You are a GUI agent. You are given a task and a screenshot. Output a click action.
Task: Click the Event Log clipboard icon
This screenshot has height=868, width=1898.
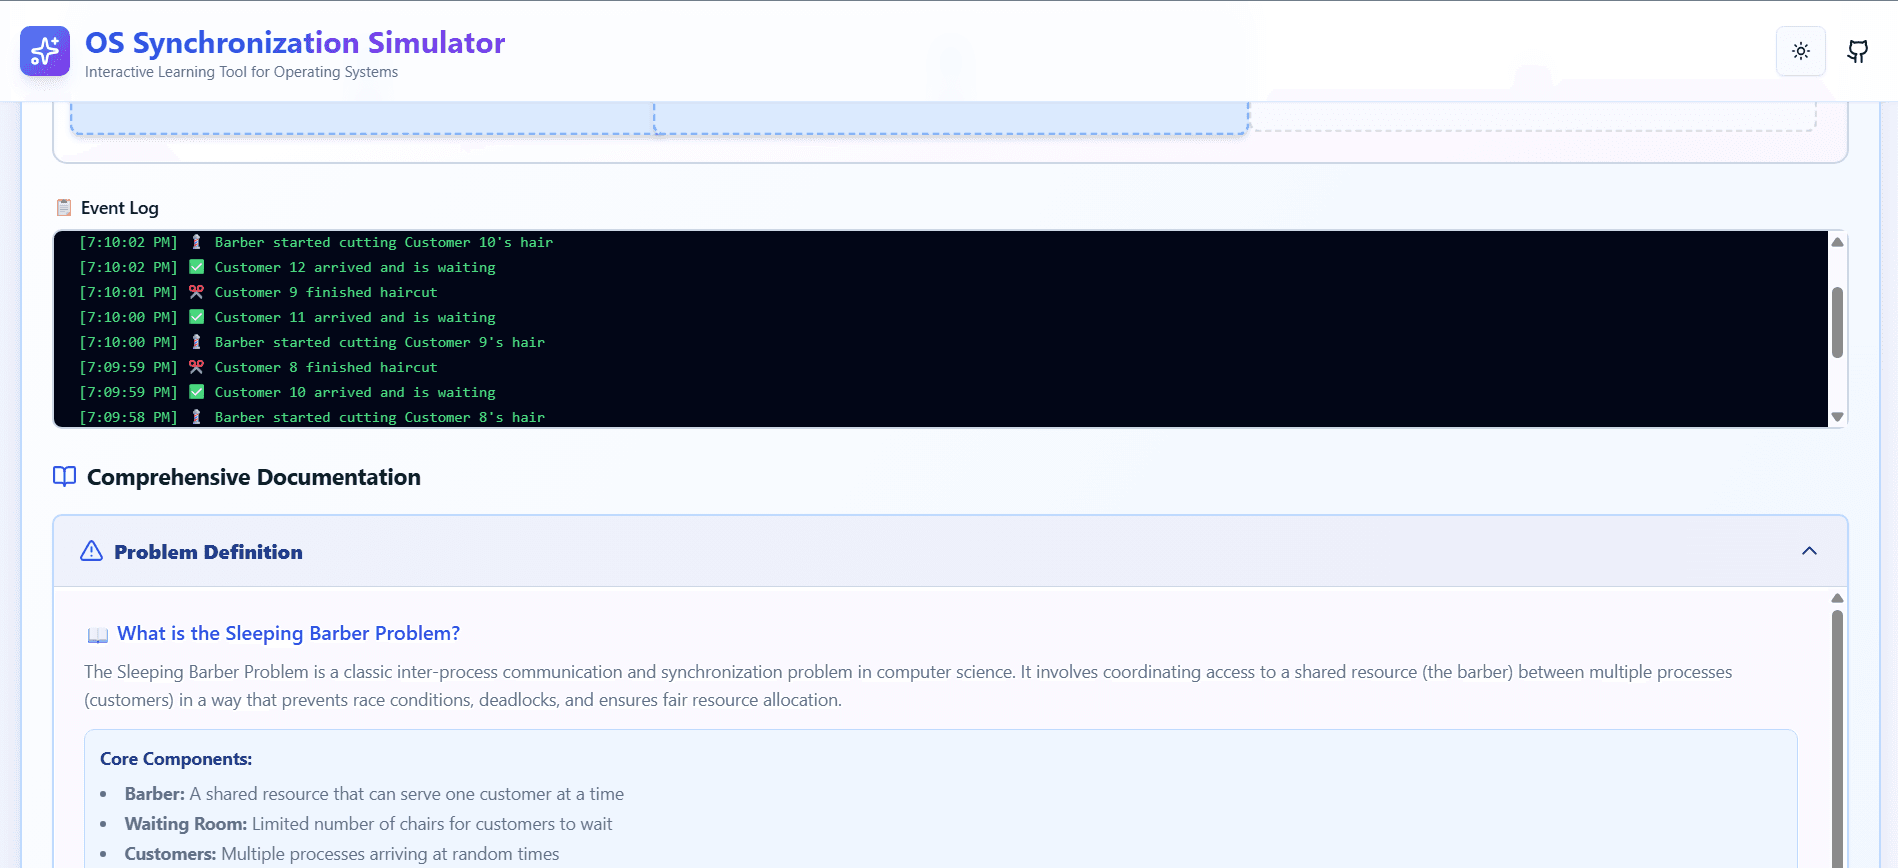(x=64, y=208)
